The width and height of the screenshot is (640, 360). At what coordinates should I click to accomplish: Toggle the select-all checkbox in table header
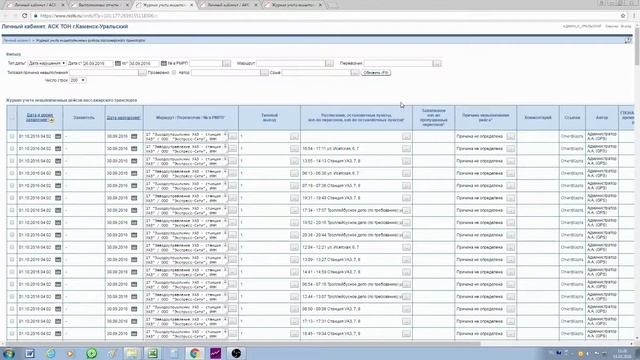[12, 118]
